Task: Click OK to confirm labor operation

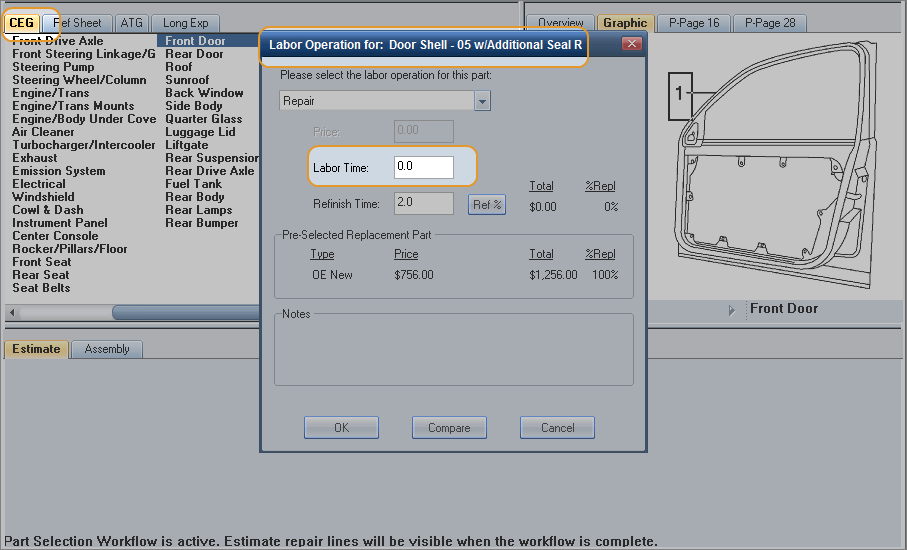Action: (341, 428)
